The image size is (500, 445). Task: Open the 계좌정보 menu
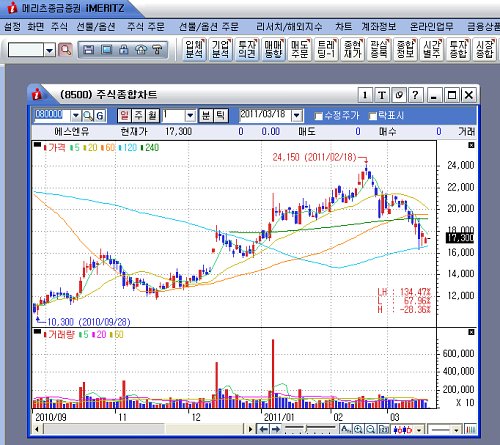379,27
